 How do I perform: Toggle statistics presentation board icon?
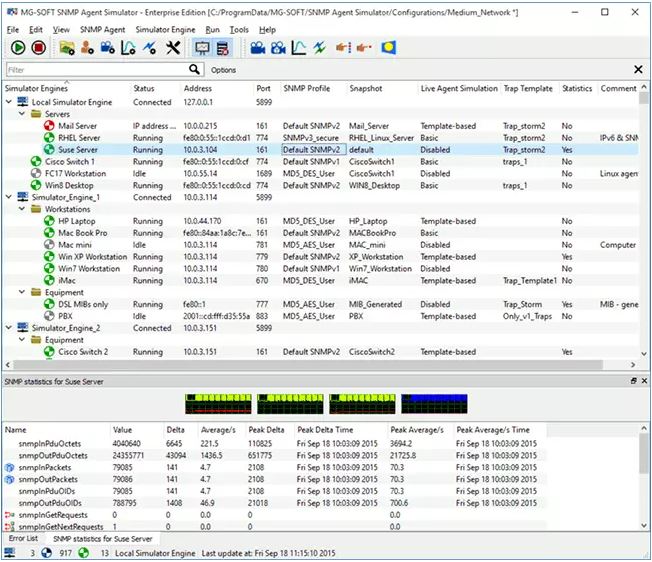[x=203, y=48]
